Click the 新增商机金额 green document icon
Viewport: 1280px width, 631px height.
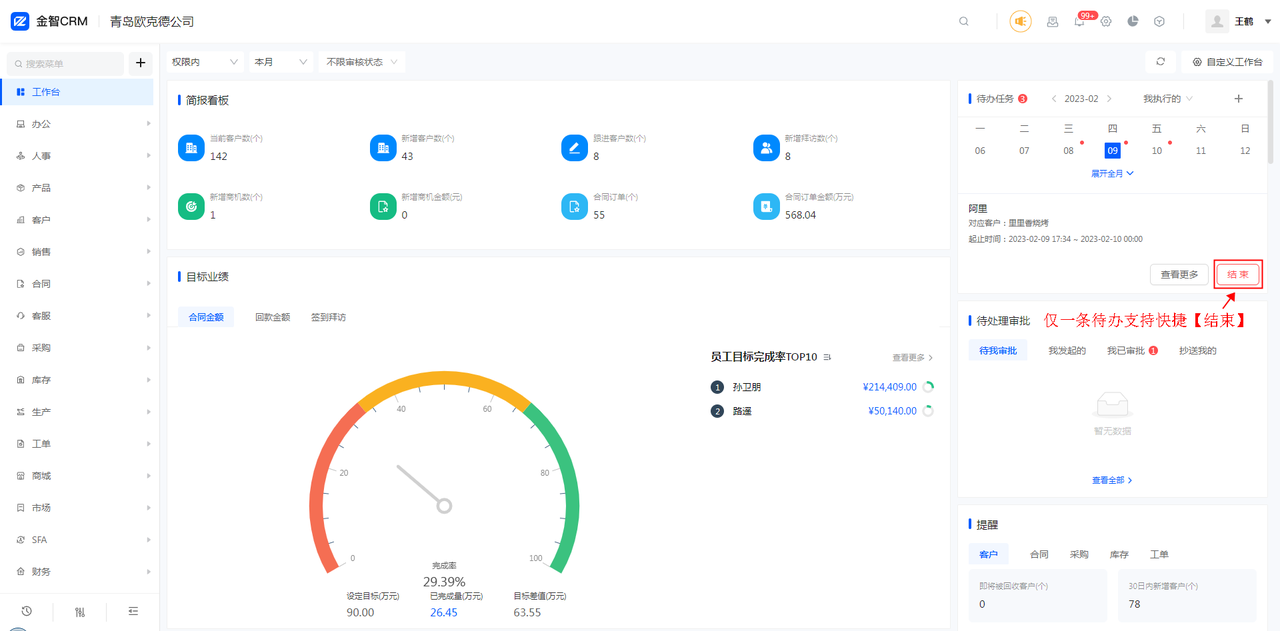pos(382,206)
